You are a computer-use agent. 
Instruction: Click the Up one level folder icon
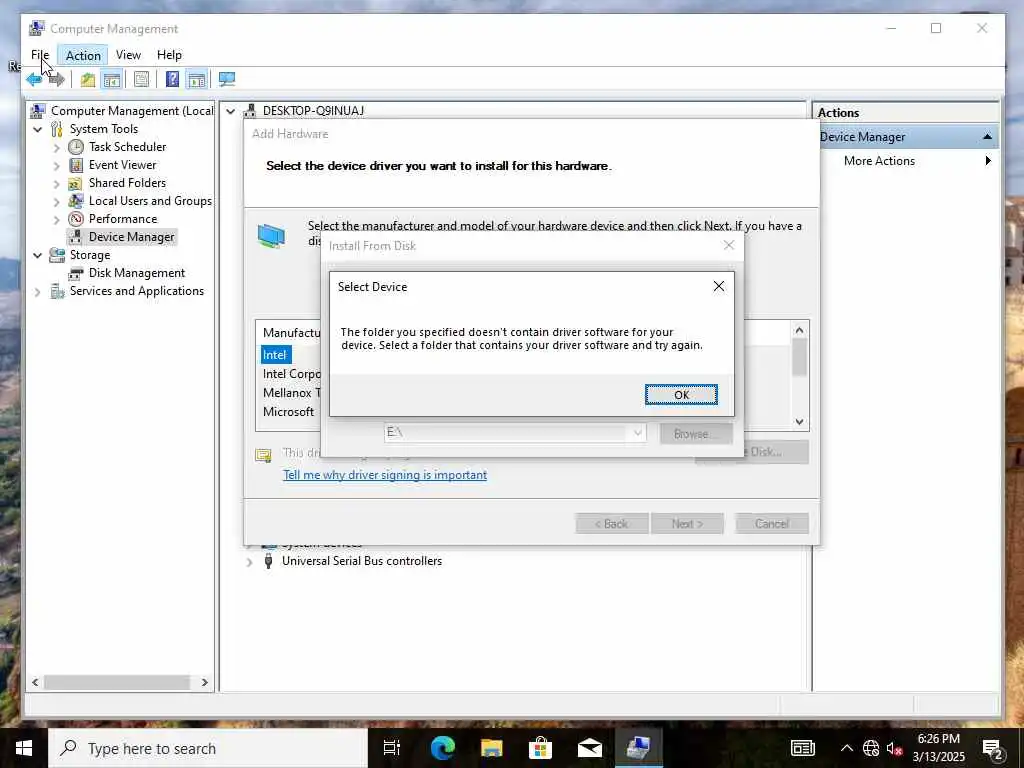coord(88,80)
